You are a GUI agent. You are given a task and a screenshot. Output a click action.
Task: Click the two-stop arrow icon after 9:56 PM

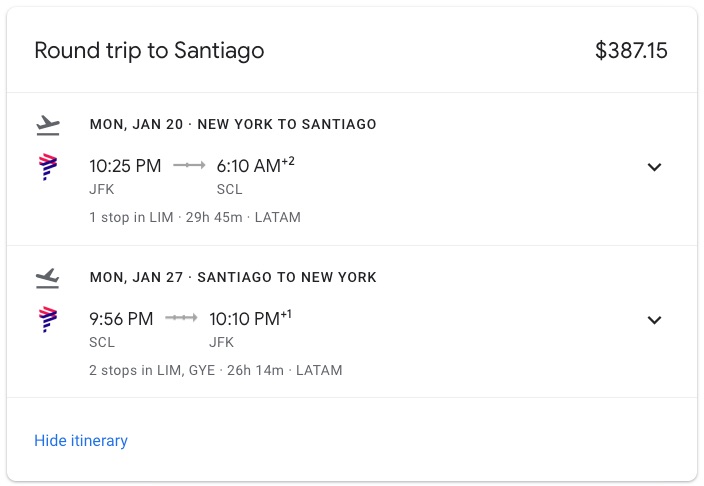click(181, 318)
